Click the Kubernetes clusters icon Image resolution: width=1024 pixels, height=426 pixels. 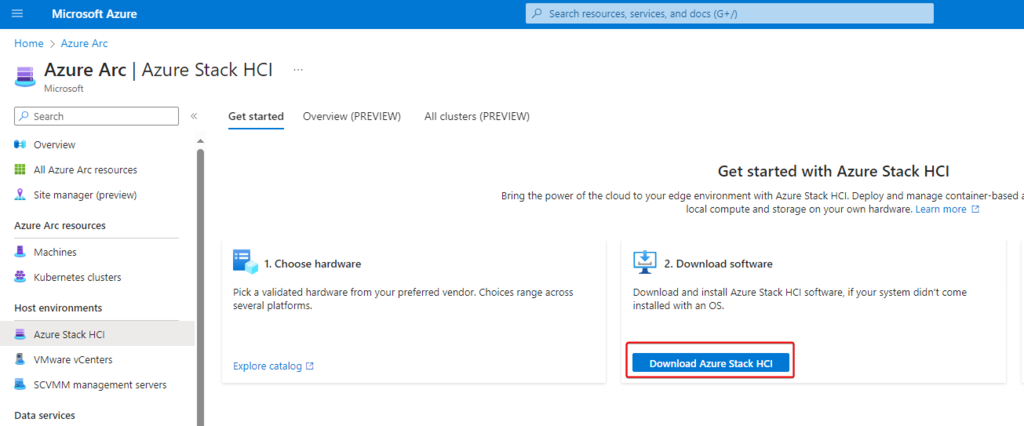20,277
